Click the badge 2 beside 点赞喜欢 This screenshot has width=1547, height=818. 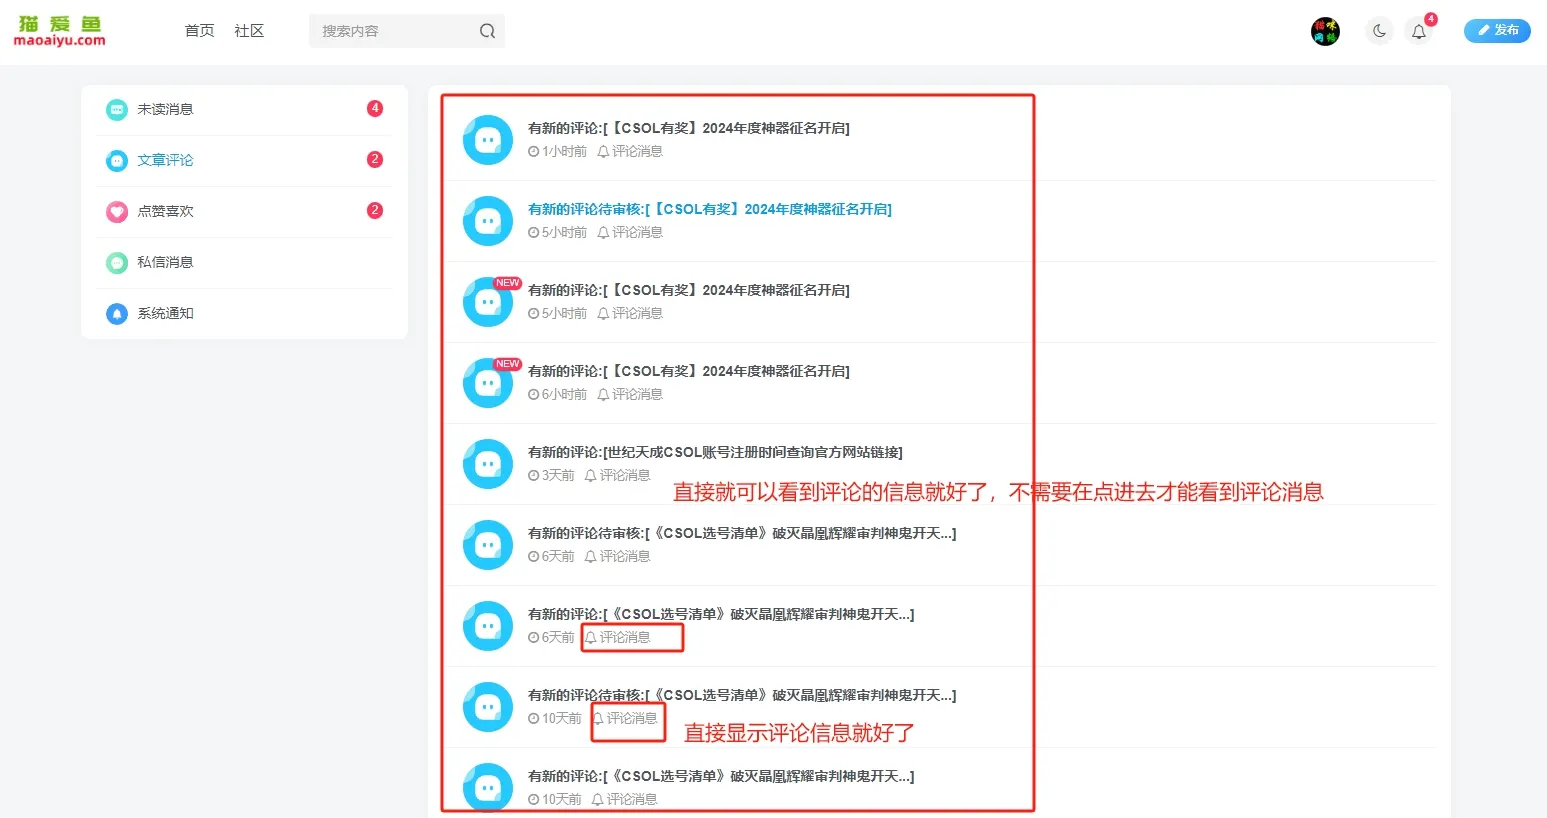click(x=375, y=210)
